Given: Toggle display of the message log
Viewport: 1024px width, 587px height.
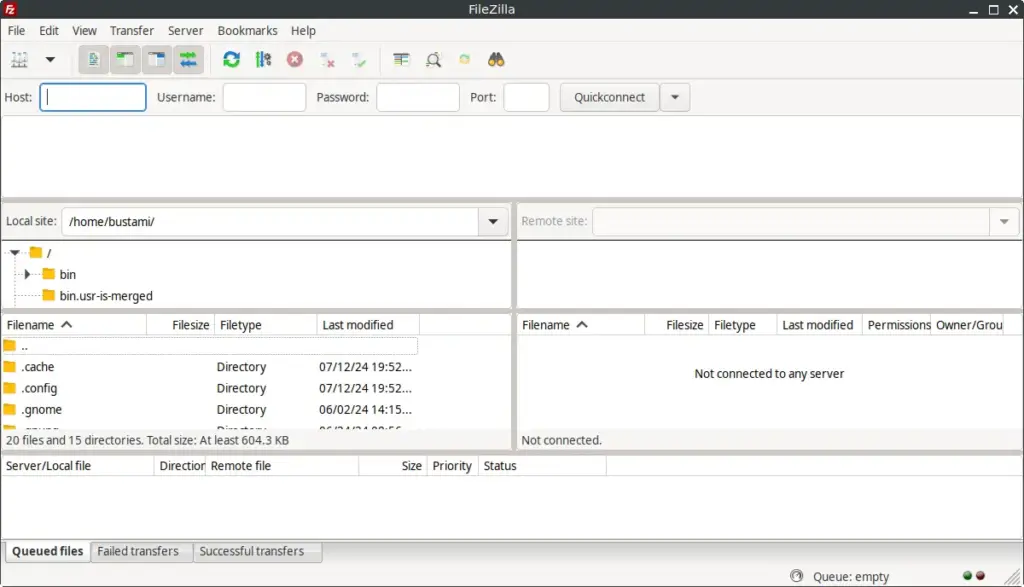Looking at the screenshot, I should [92, 59].
